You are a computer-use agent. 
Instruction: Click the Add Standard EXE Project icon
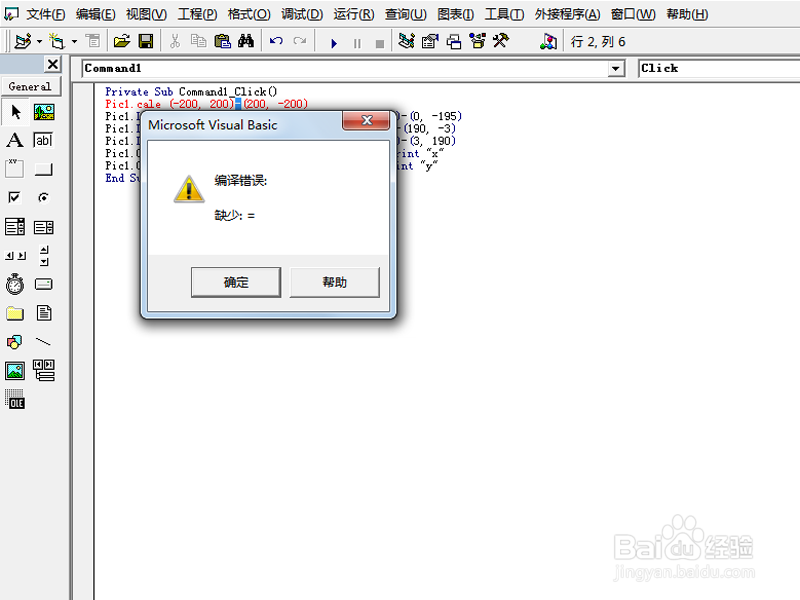pyautogui.click(x=23, y=41)
